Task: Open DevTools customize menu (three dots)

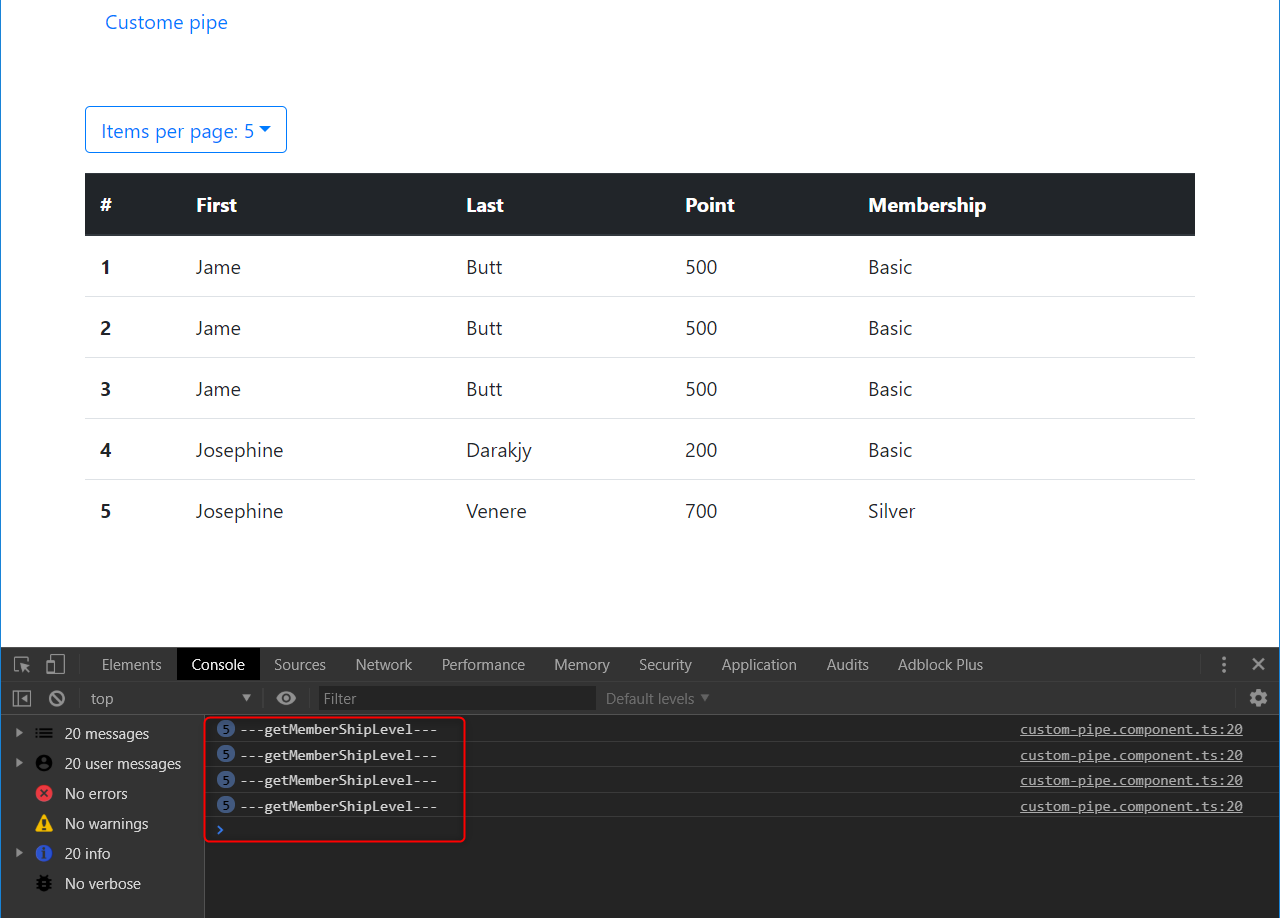Action: pyautogui.click(x=1224, y=665)
